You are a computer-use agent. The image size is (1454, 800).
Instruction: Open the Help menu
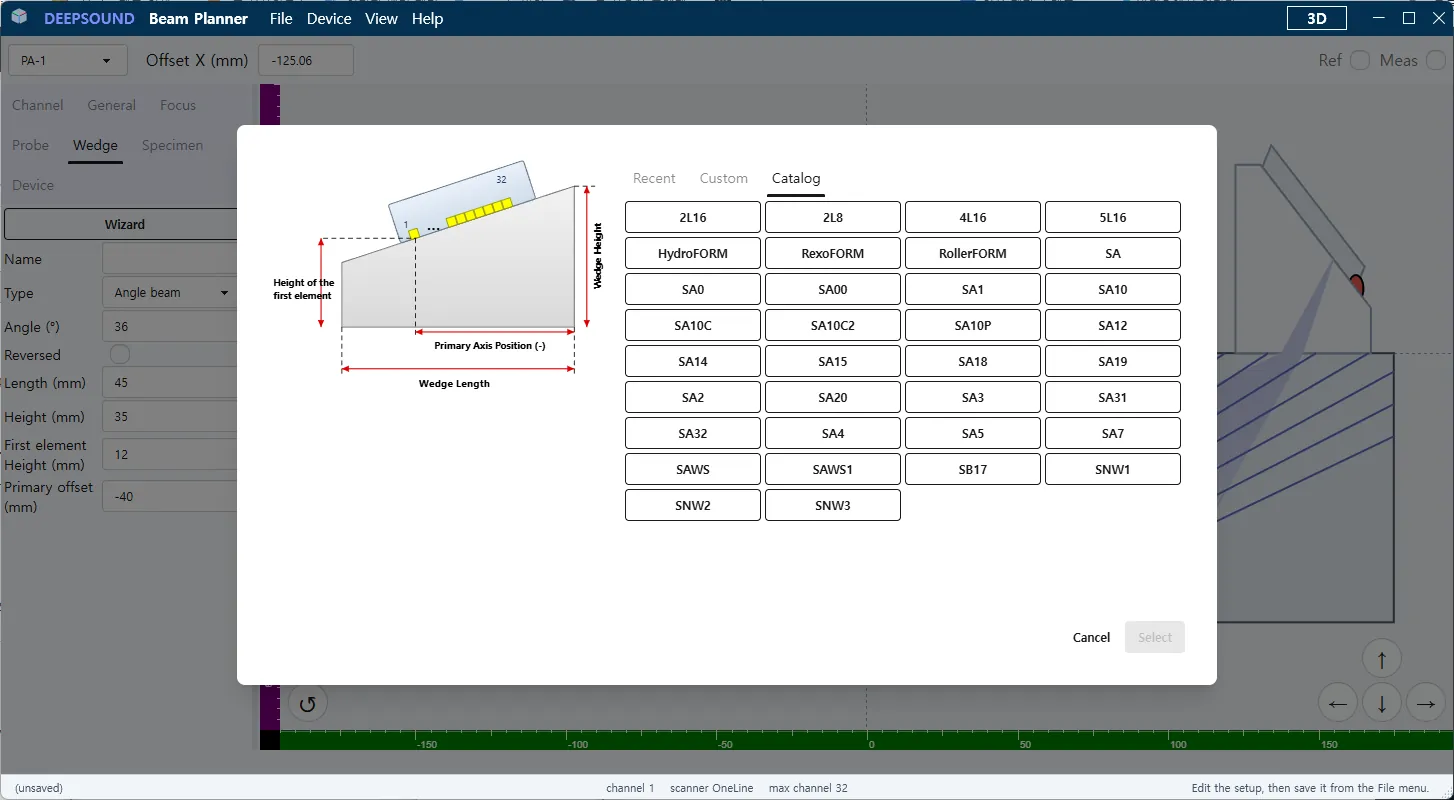427,19
